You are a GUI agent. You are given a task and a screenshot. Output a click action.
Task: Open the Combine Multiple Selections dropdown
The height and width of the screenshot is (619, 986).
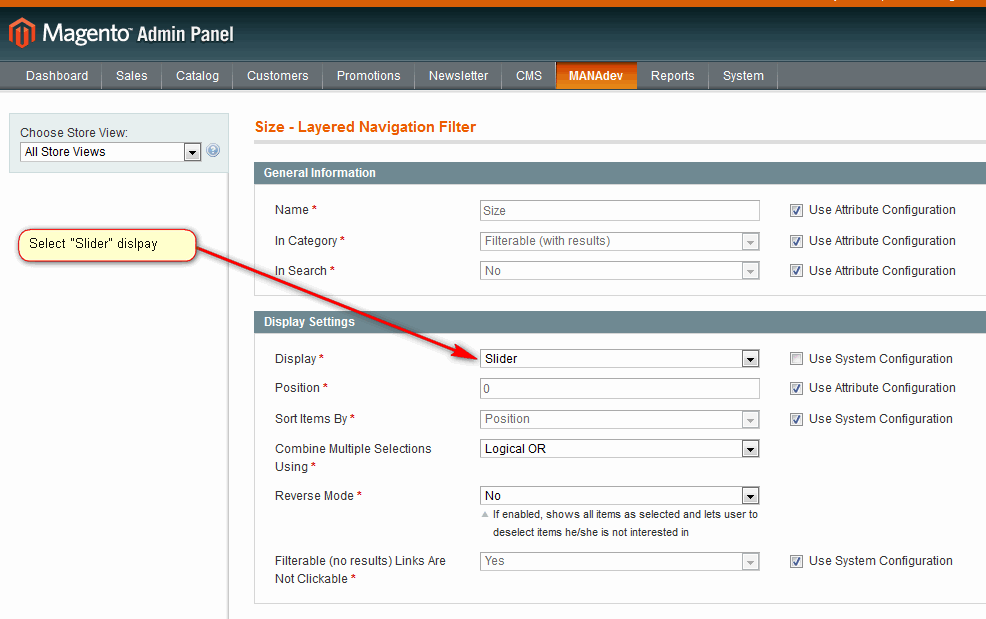coord(619,449)
